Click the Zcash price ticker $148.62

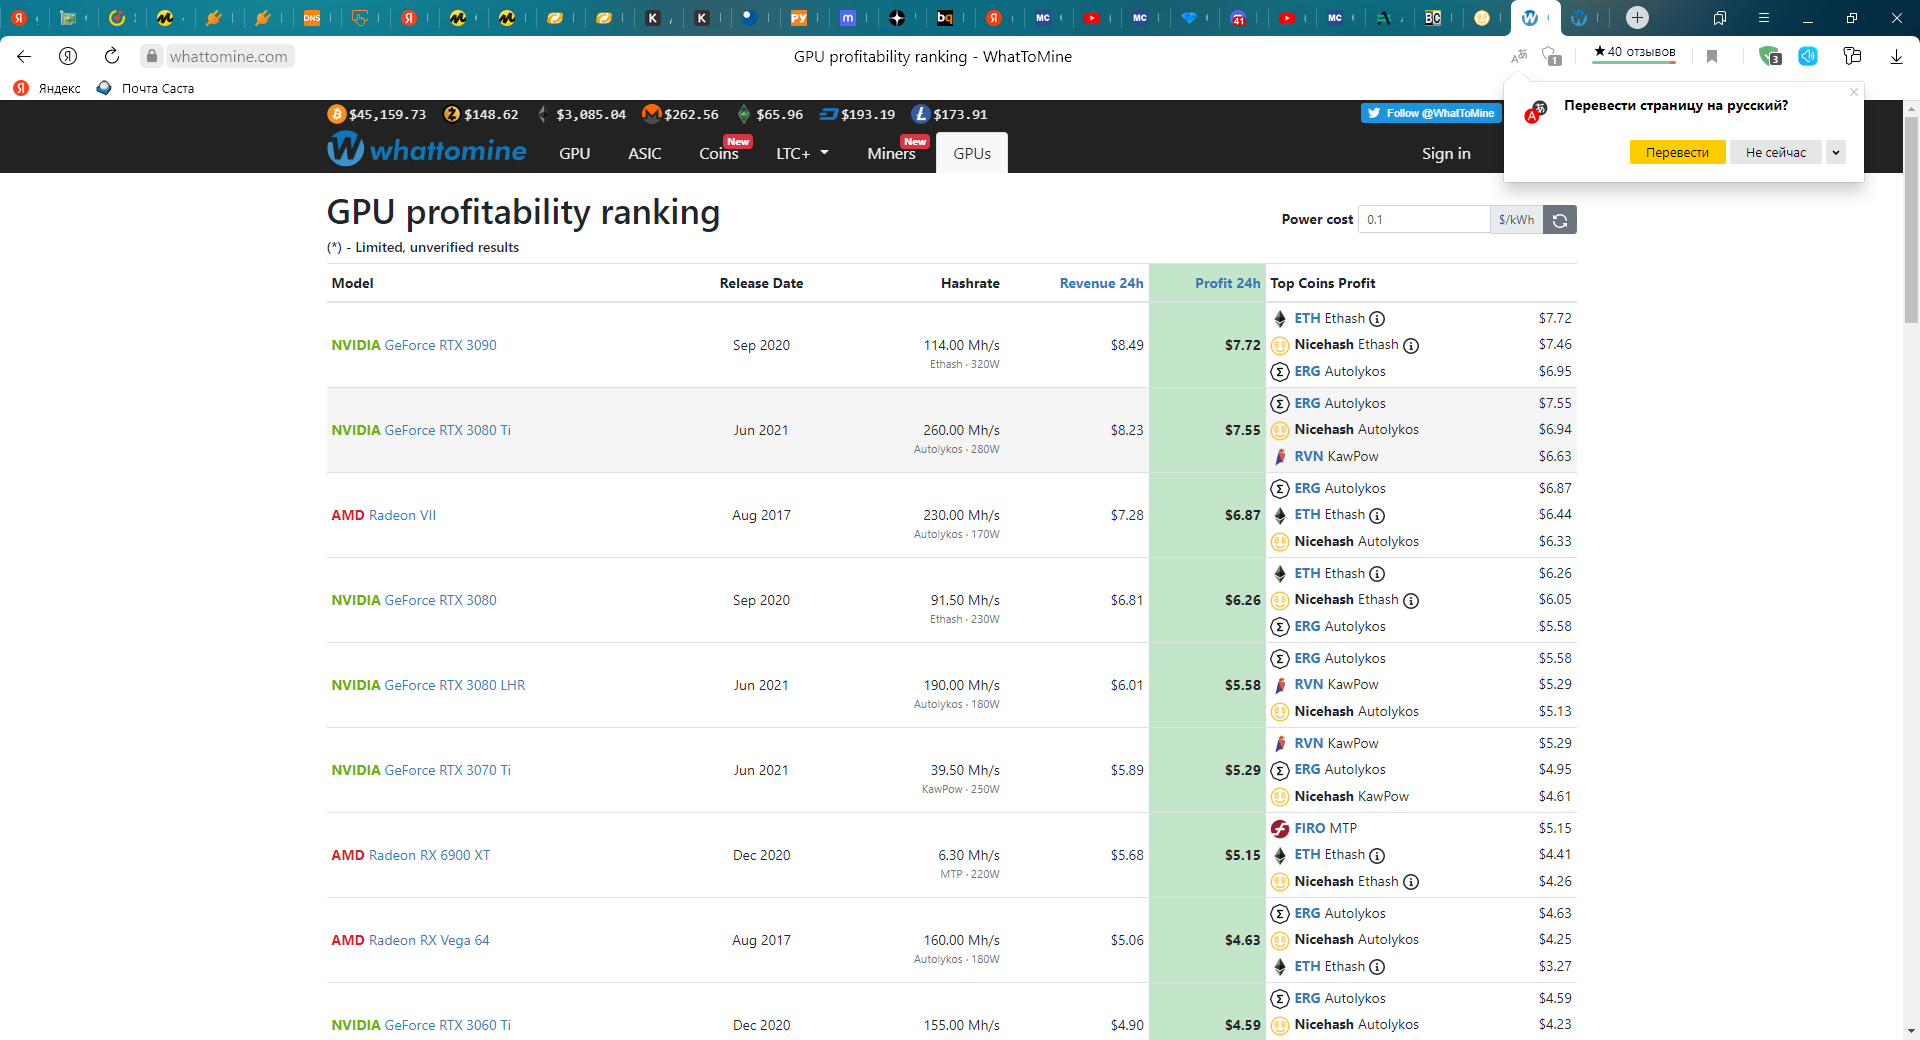click(x=481, y=114)
